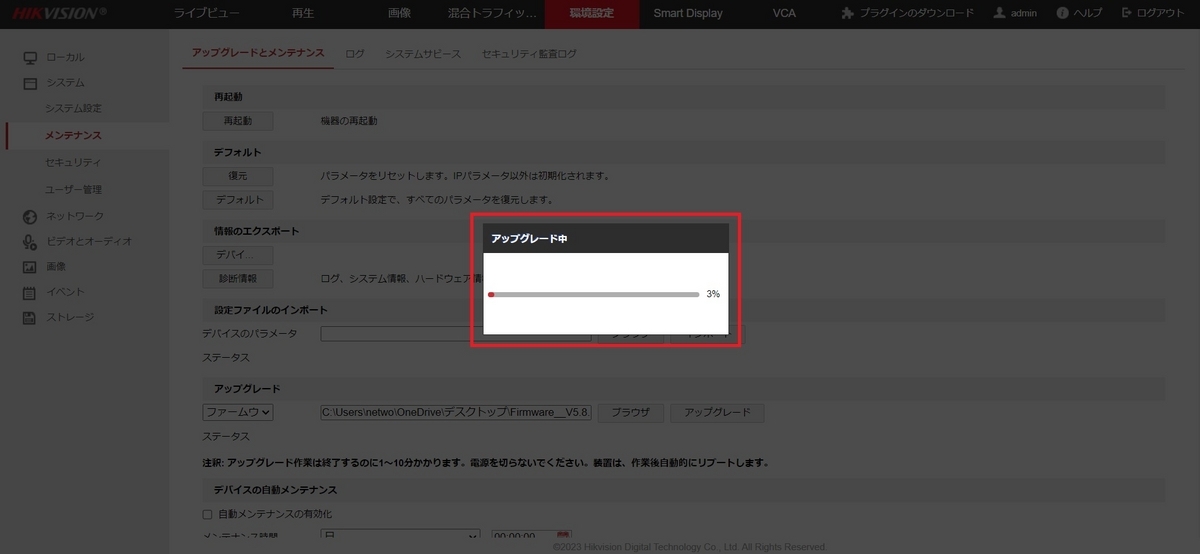Viewport: 1200px width, 554px height.
Task: Click the 復元 restore button
Action: click(238, 176)
